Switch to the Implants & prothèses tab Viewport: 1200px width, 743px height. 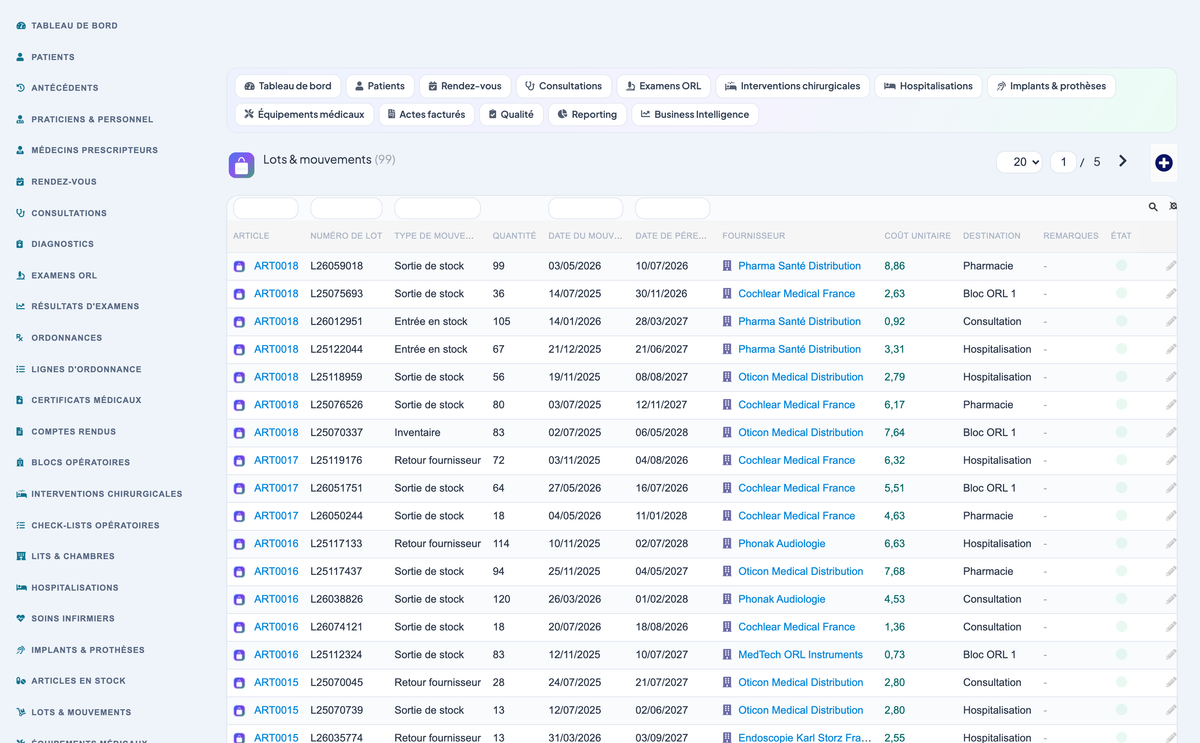1051,86
